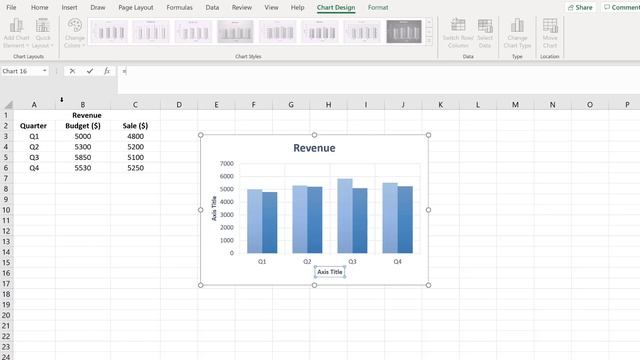Click the Revenue chart title
Screen dimensions: 640x360
tap(314, 148)
